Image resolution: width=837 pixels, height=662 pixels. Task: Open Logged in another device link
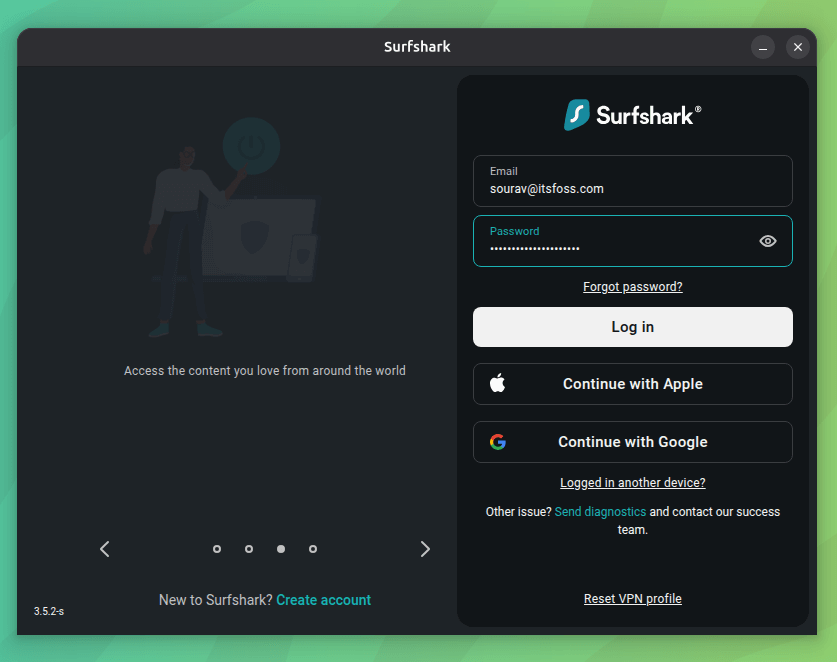[x=633, y=483]
